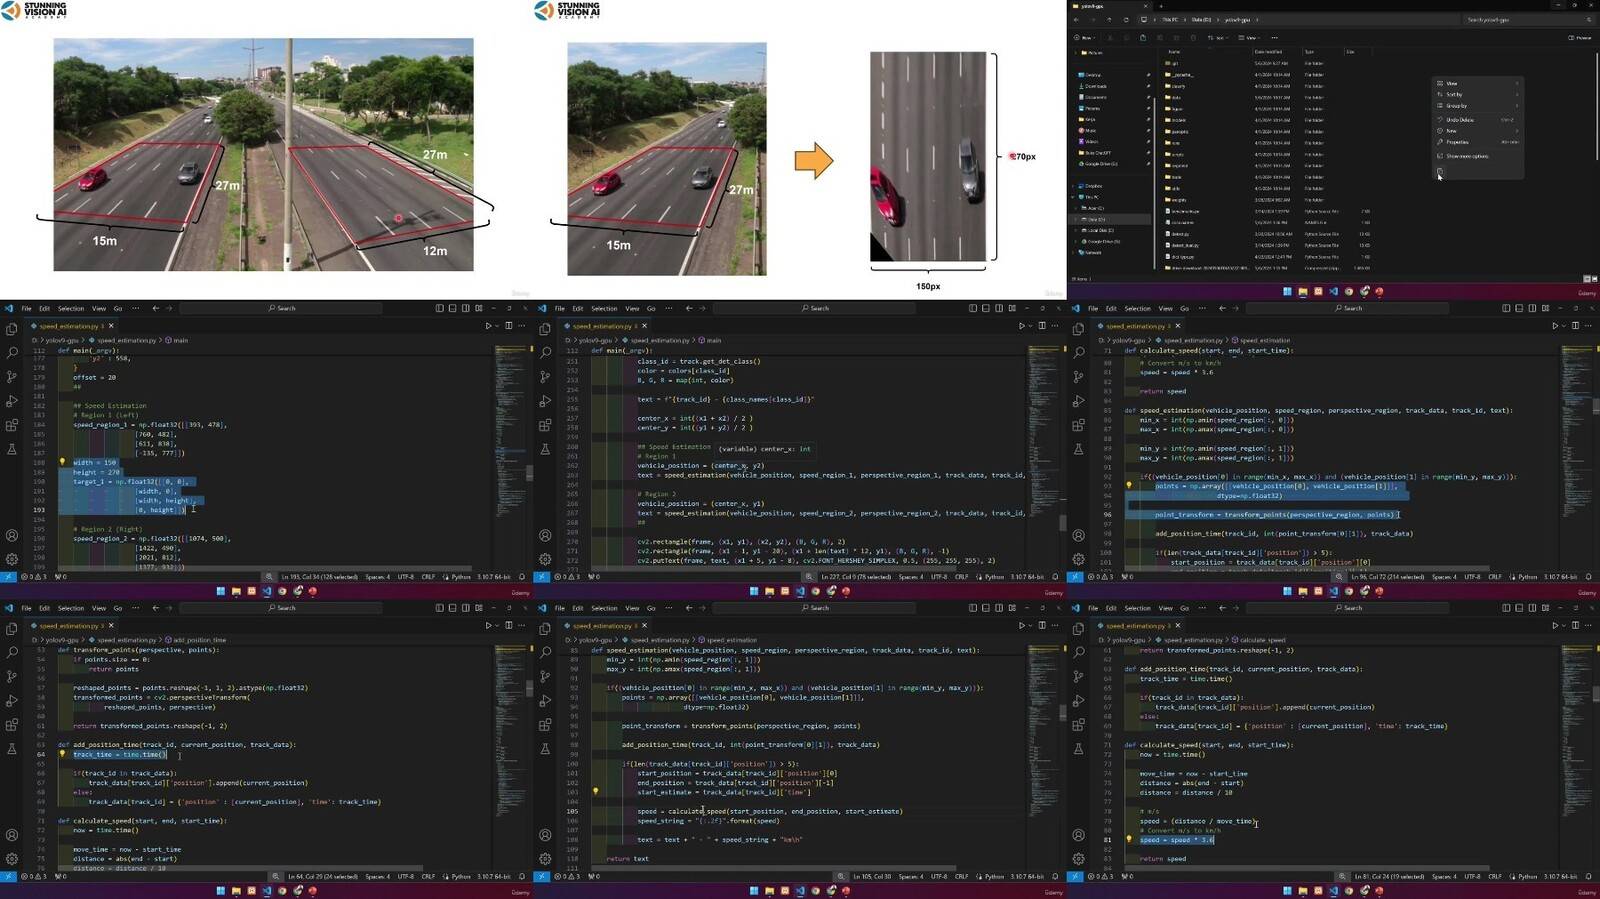
Task: Toggle Panel in the Ln 81 VS Code window
Action: [x=1519, y=608]
